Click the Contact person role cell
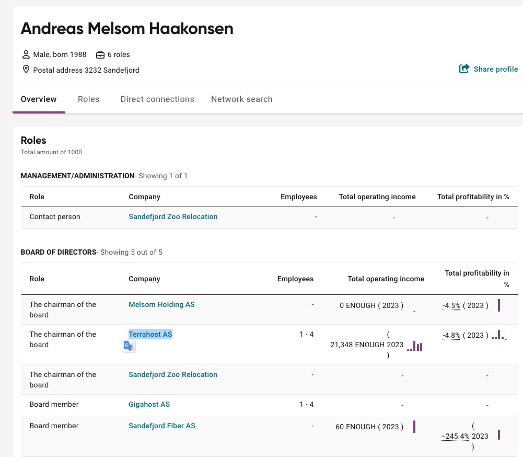The height and width of the screenshot is (457, 523). [x=55, y=216]
